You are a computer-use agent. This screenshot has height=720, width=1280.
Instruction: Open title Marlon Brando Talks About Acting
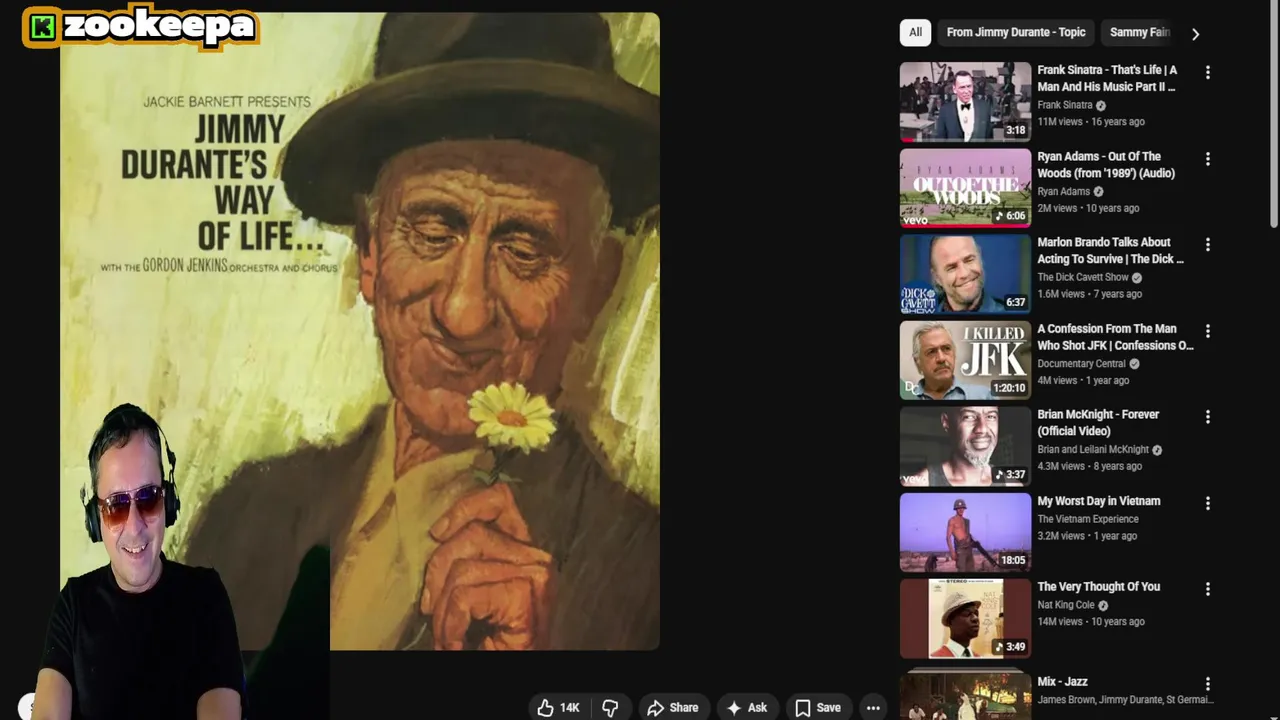(1110, 250)
